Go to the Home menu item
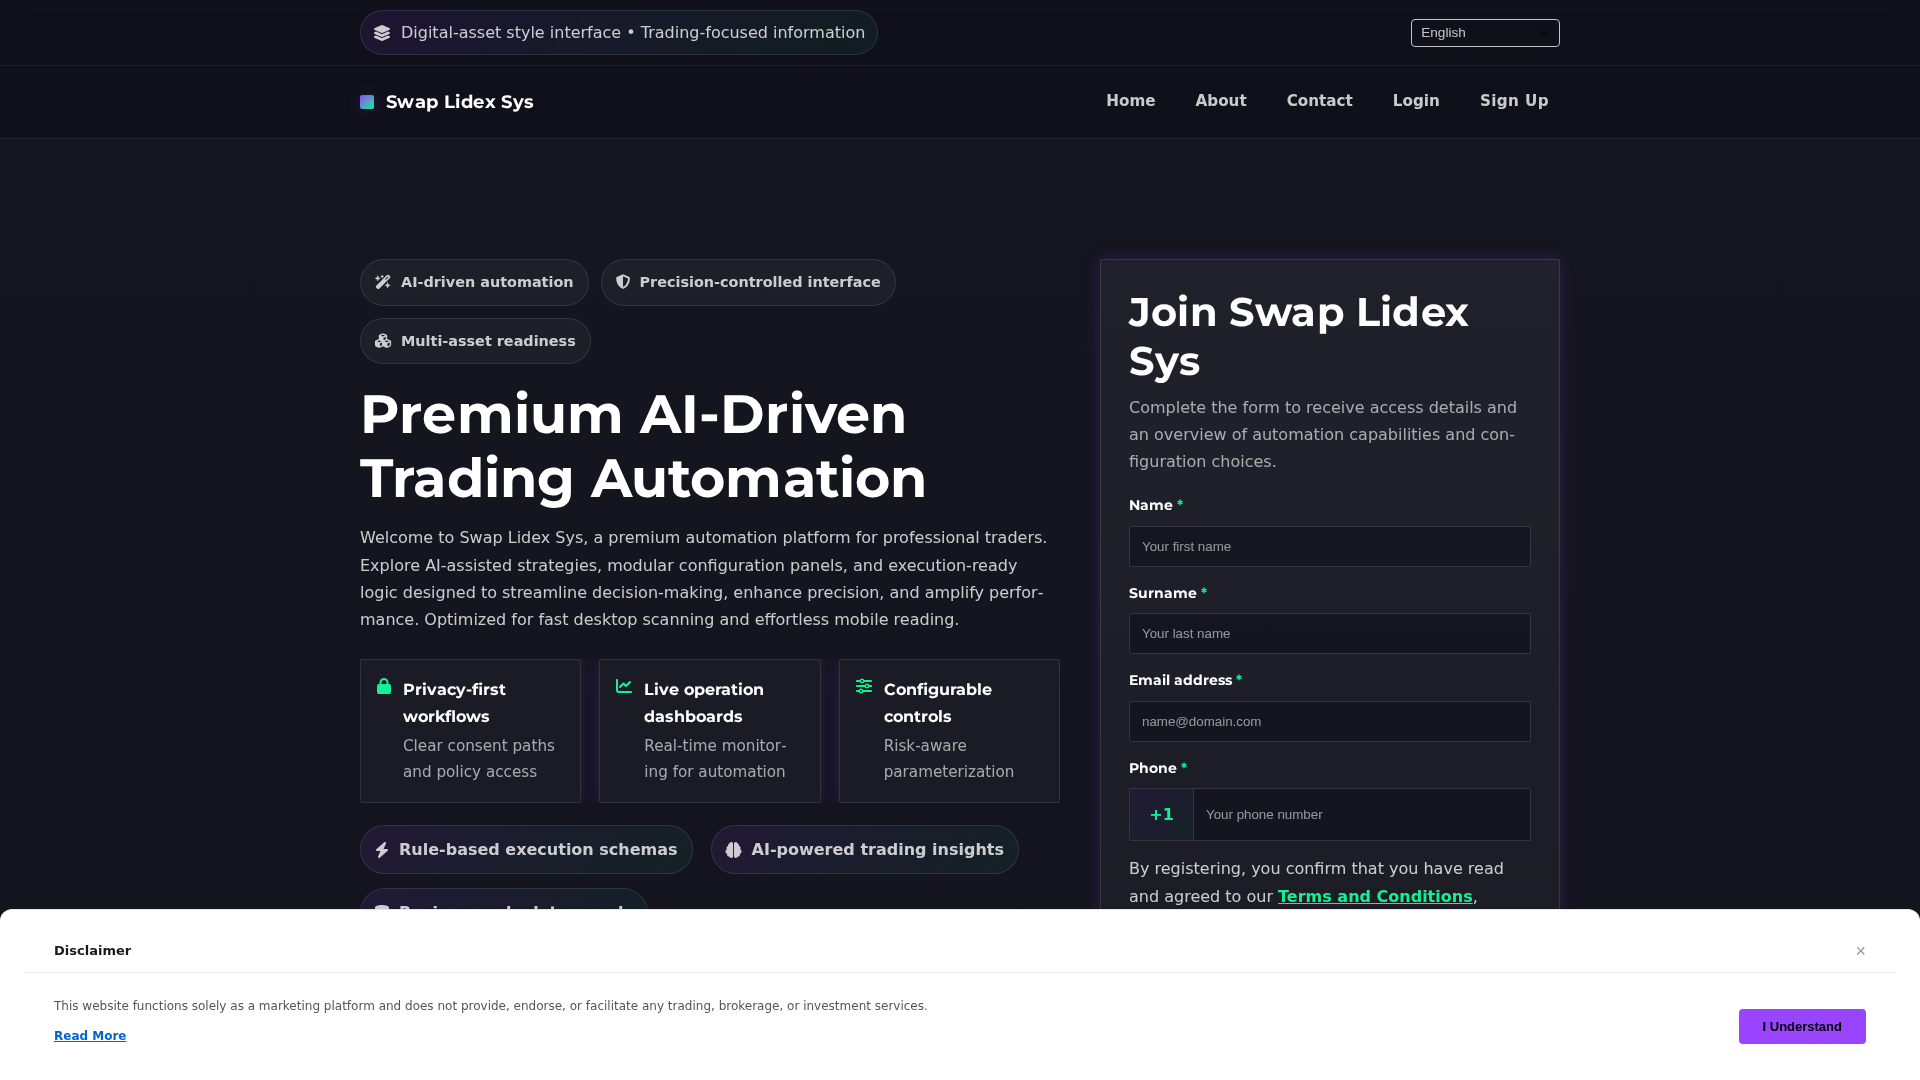Image resolution: width=1920 pixels, height=1080 pixels. pos(1130,101)
